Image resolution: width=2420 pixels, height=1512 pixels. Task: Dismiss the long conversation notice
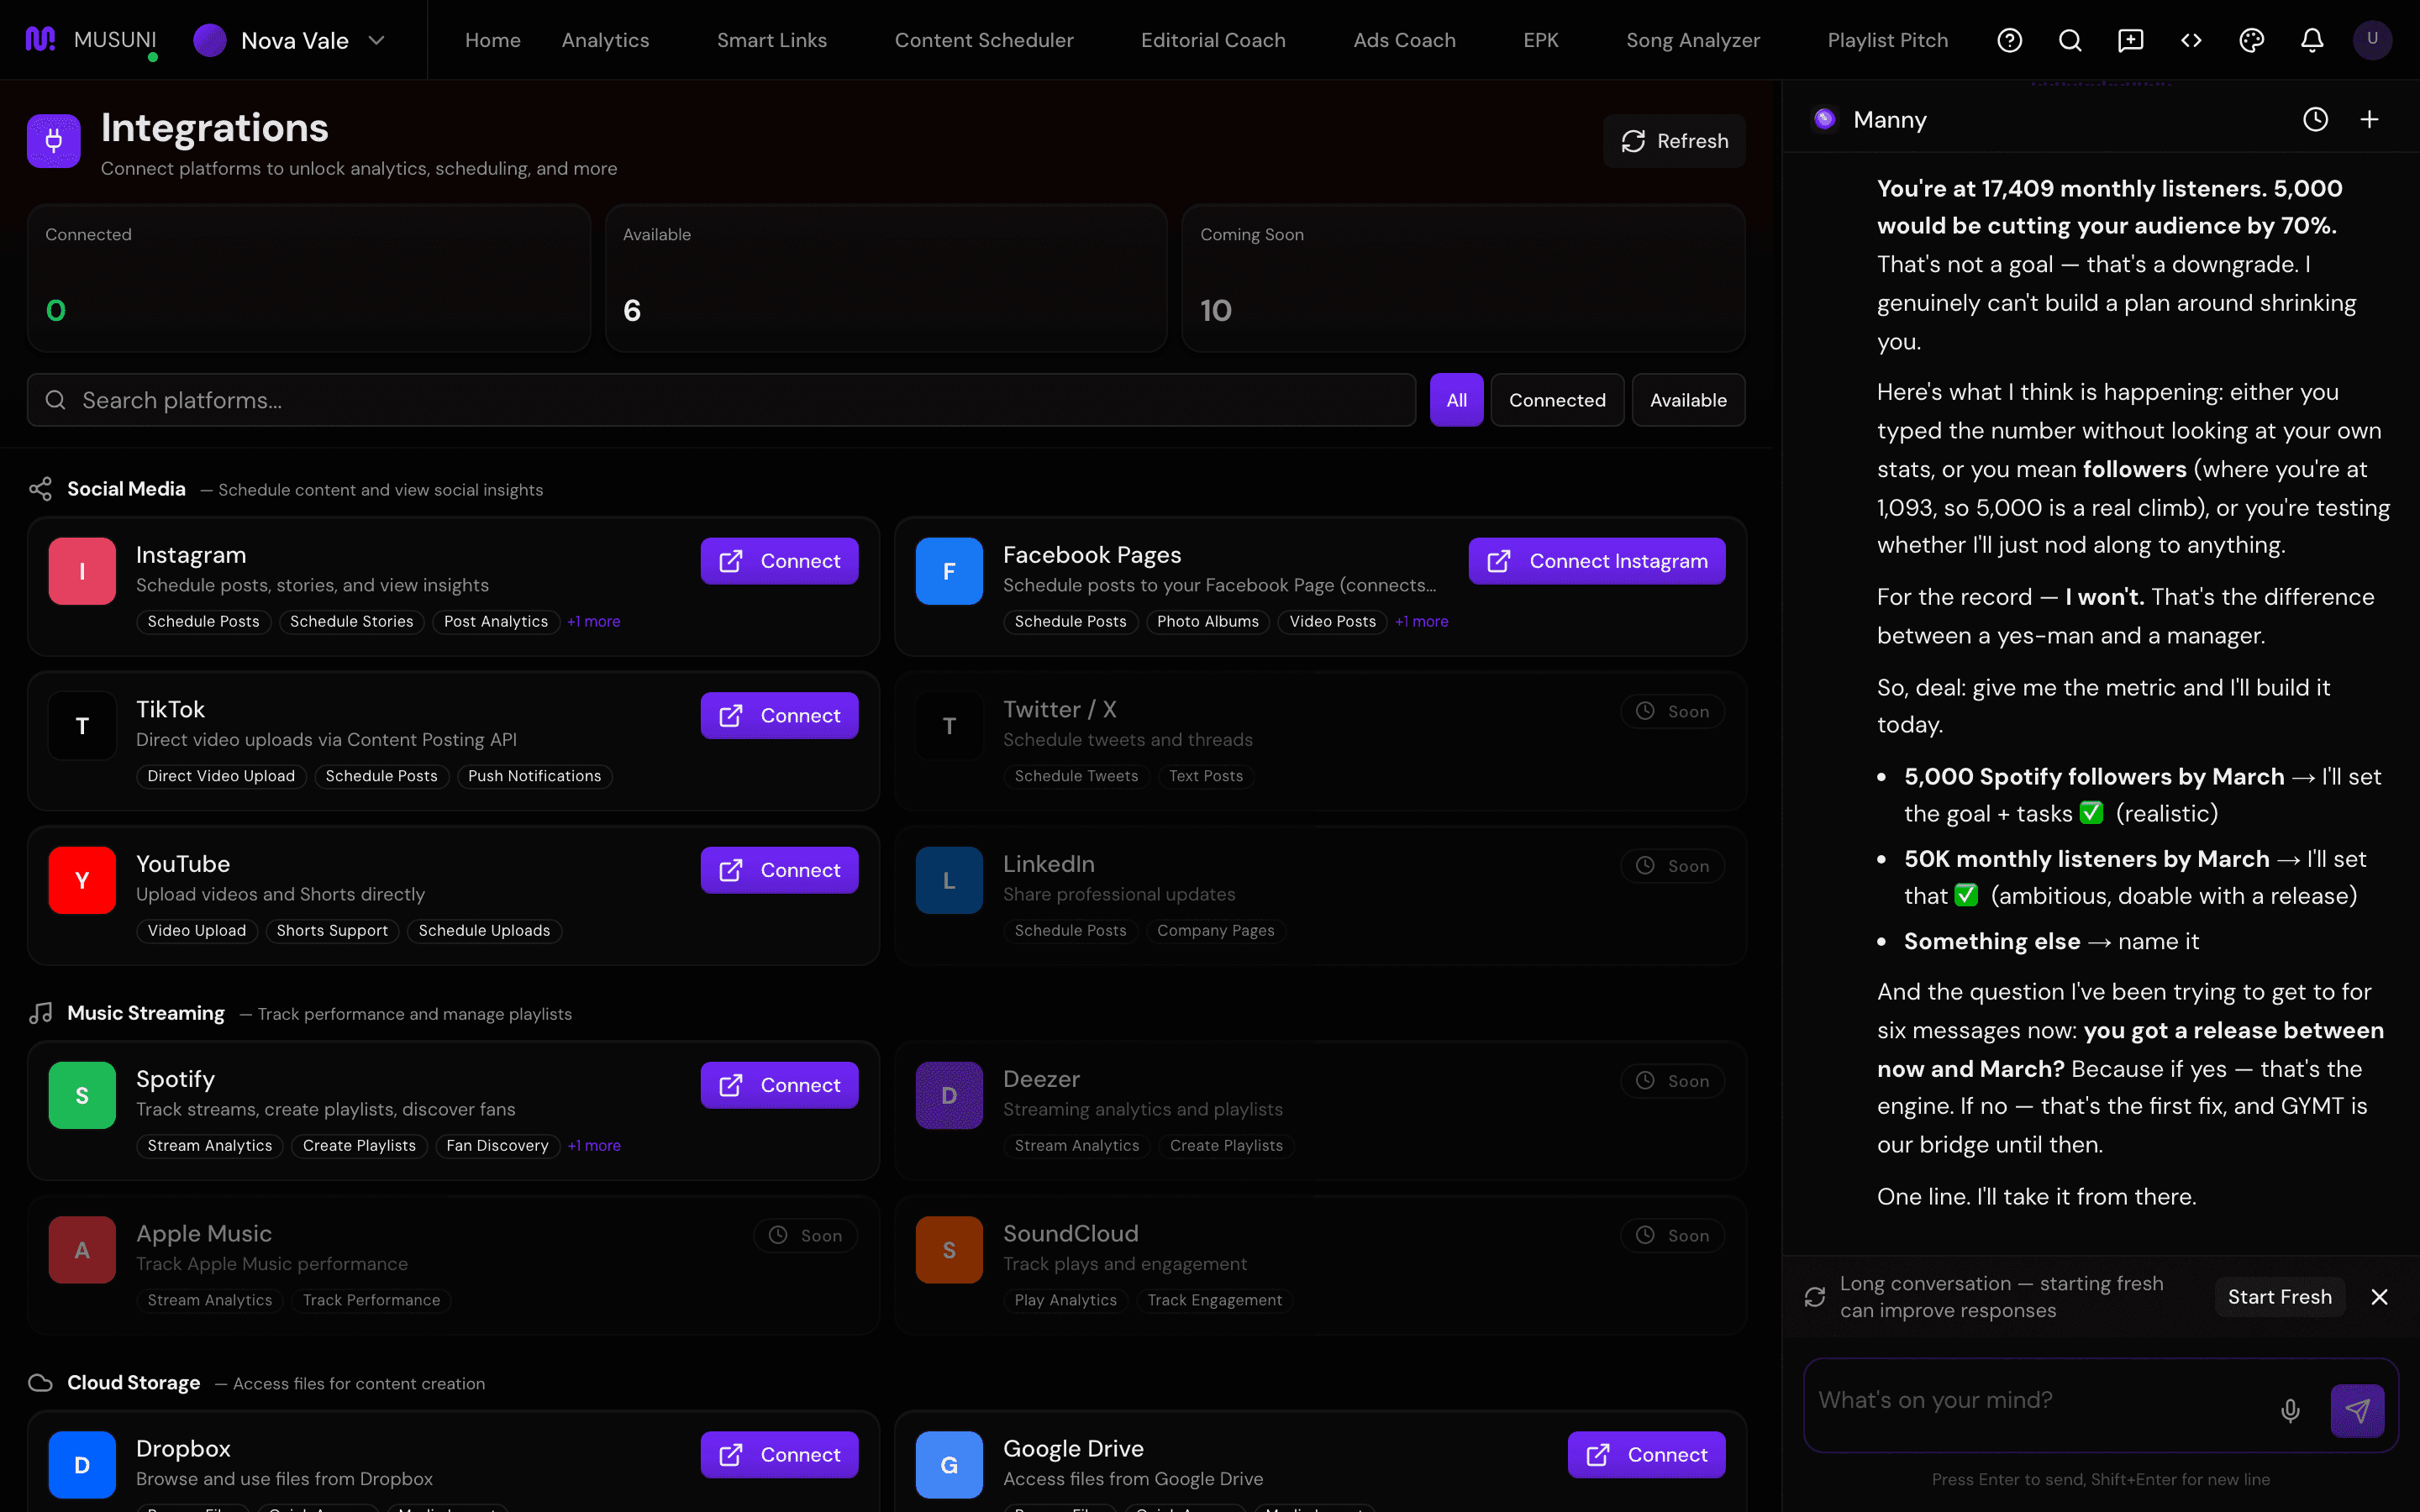pyautogui.click(x=2380, y=1297)
